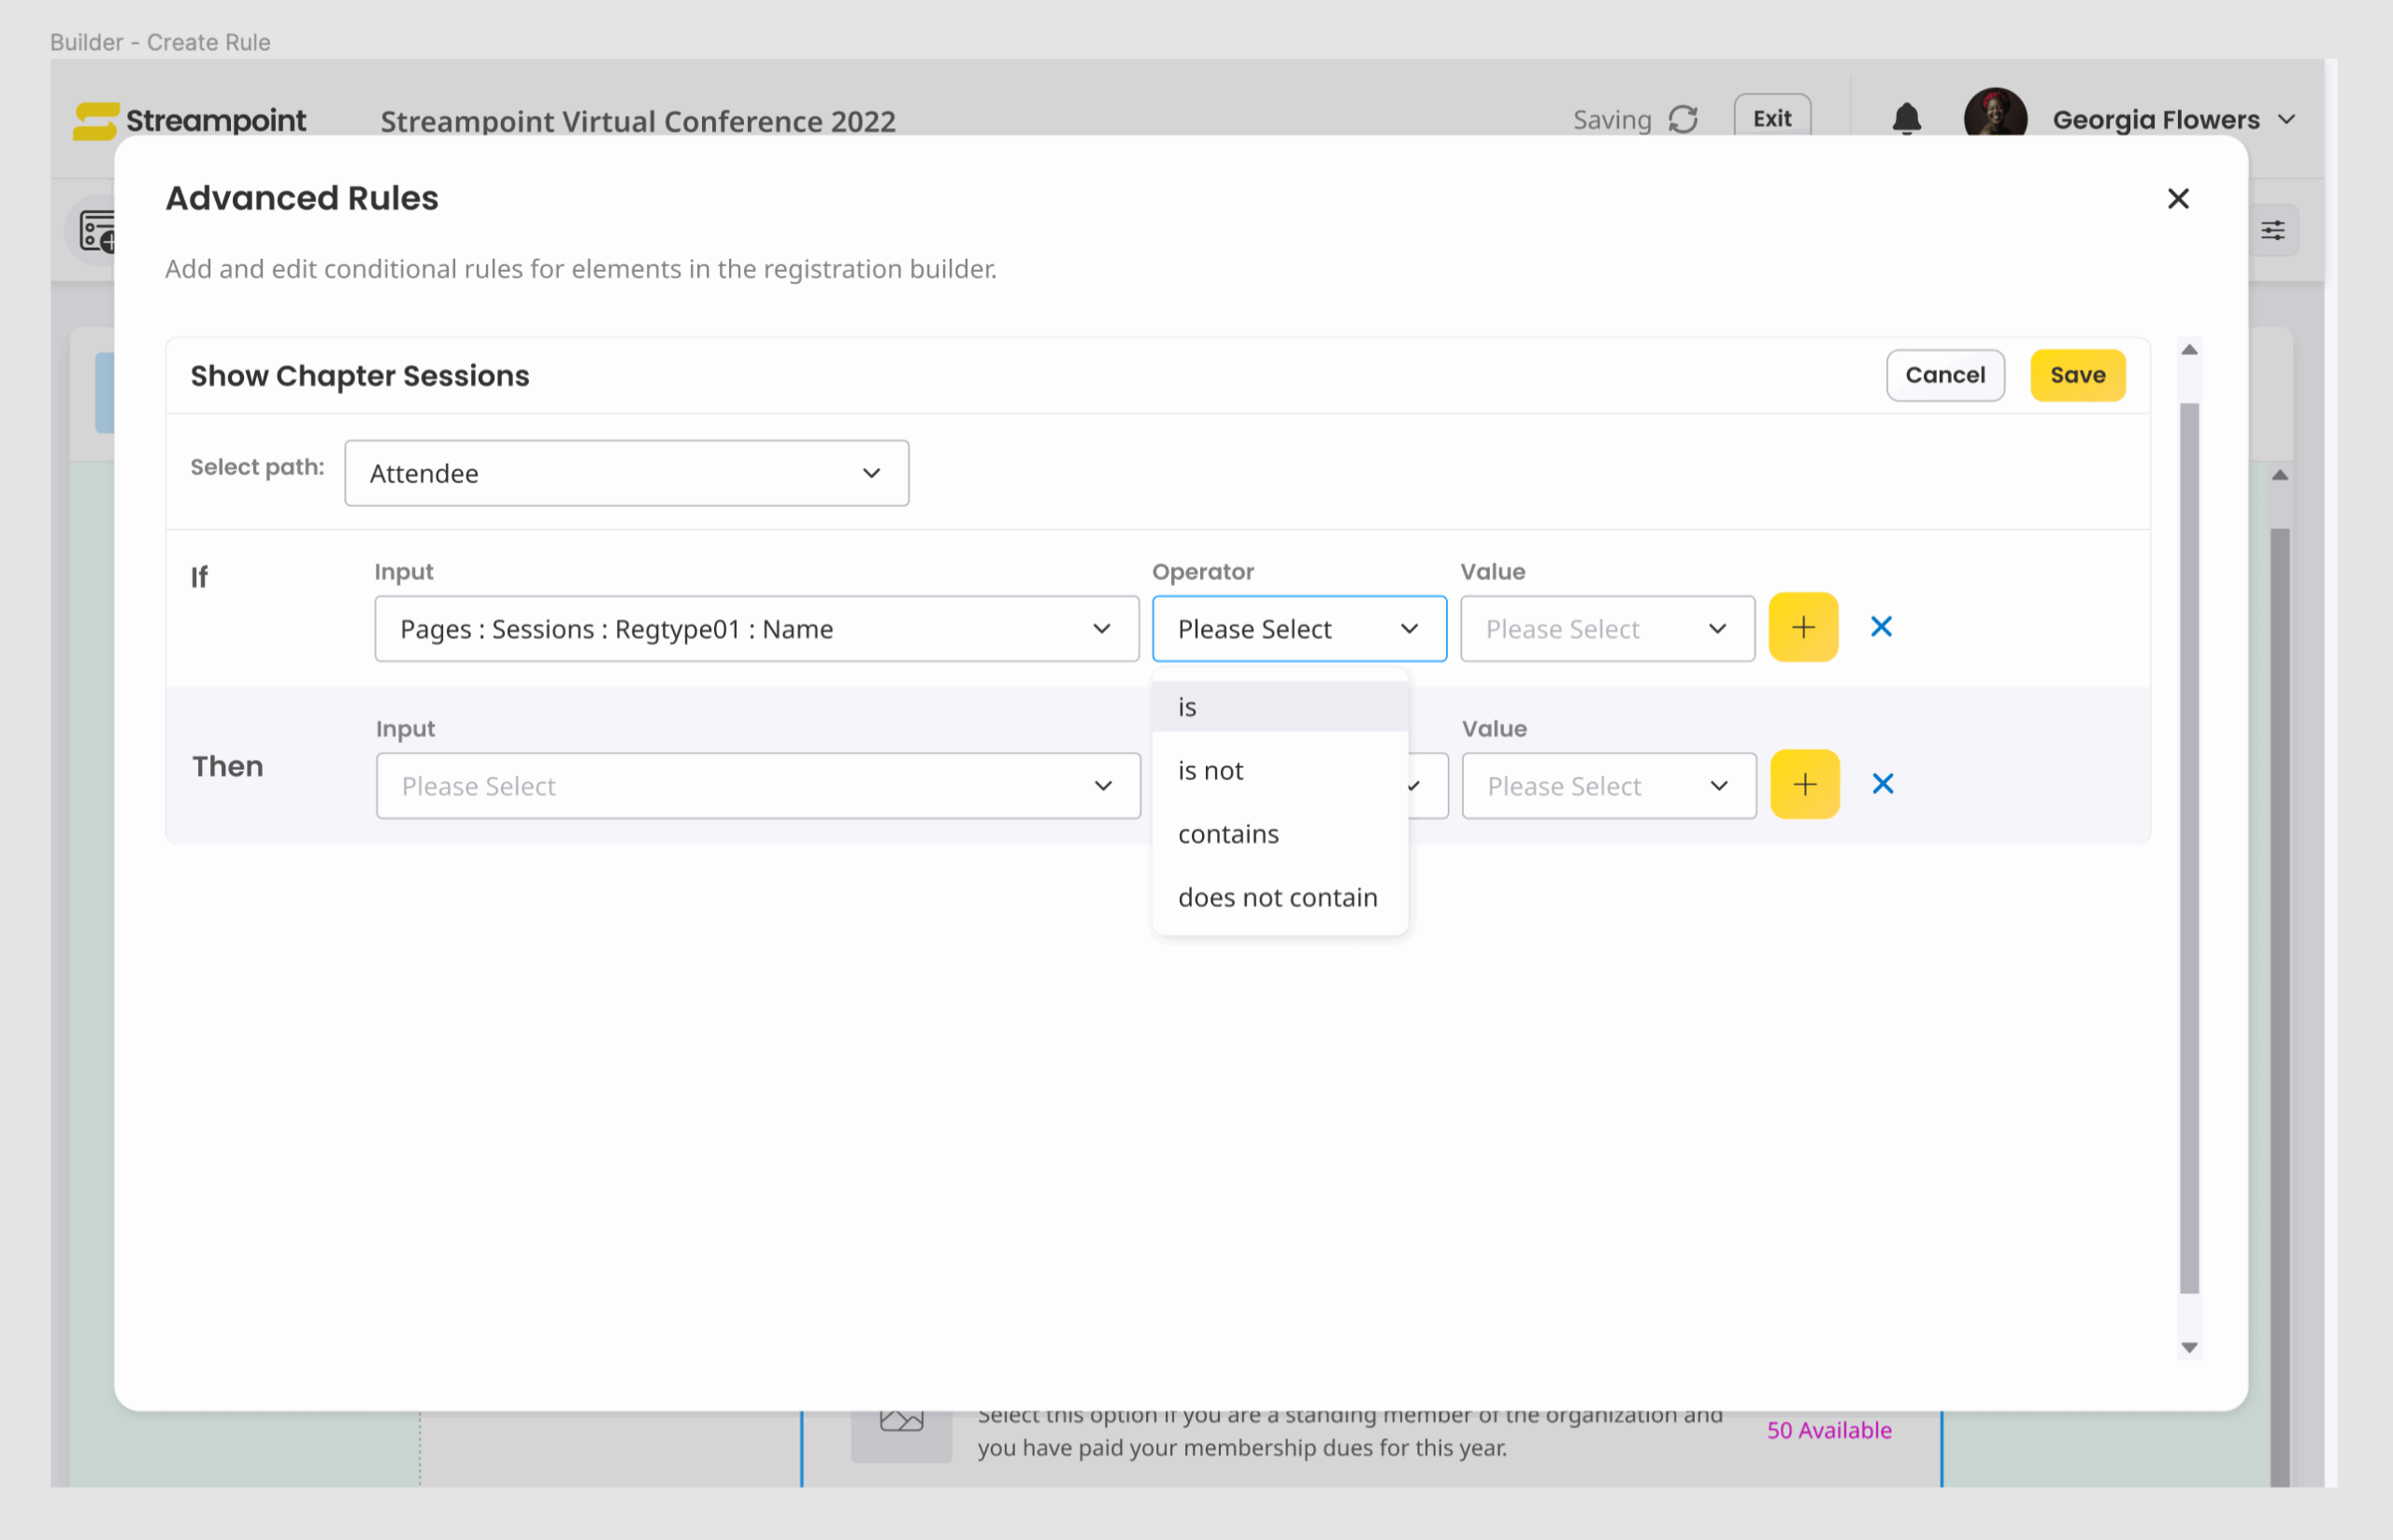Open the filter settings sliders icon

[x=2272, y=231]
